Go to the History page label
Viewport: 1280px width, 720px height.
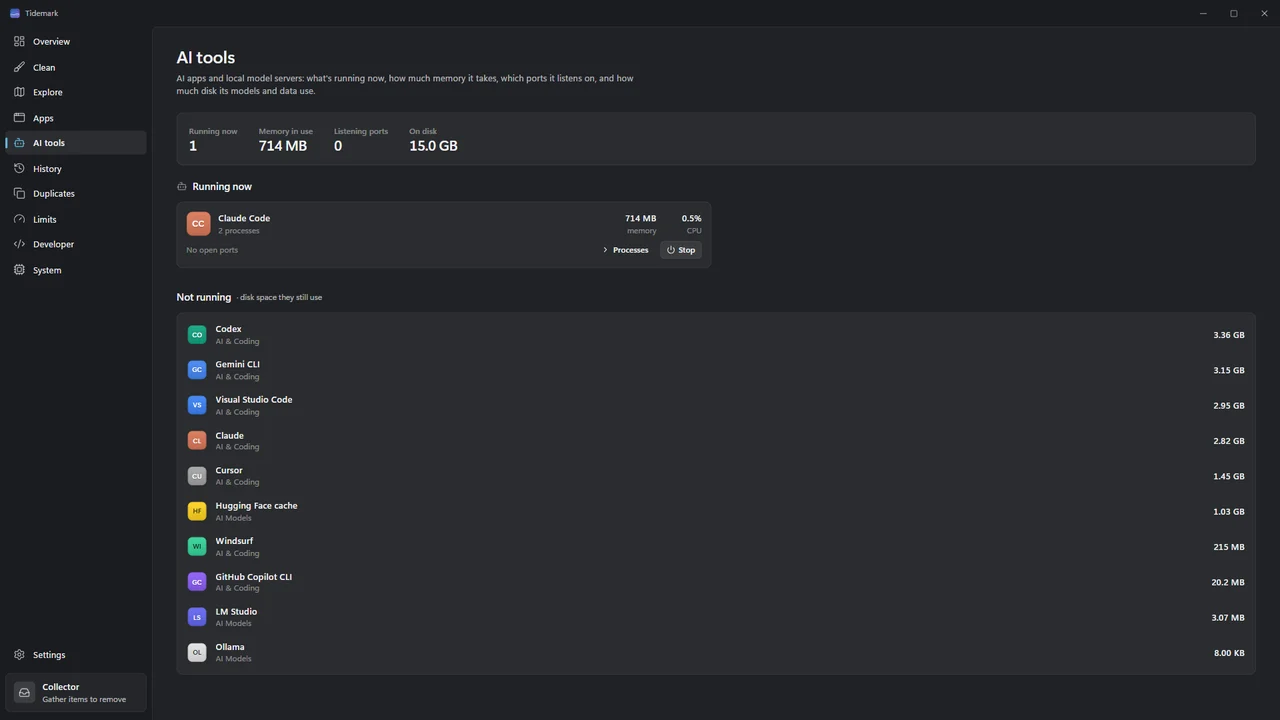(x=47, y=169)
